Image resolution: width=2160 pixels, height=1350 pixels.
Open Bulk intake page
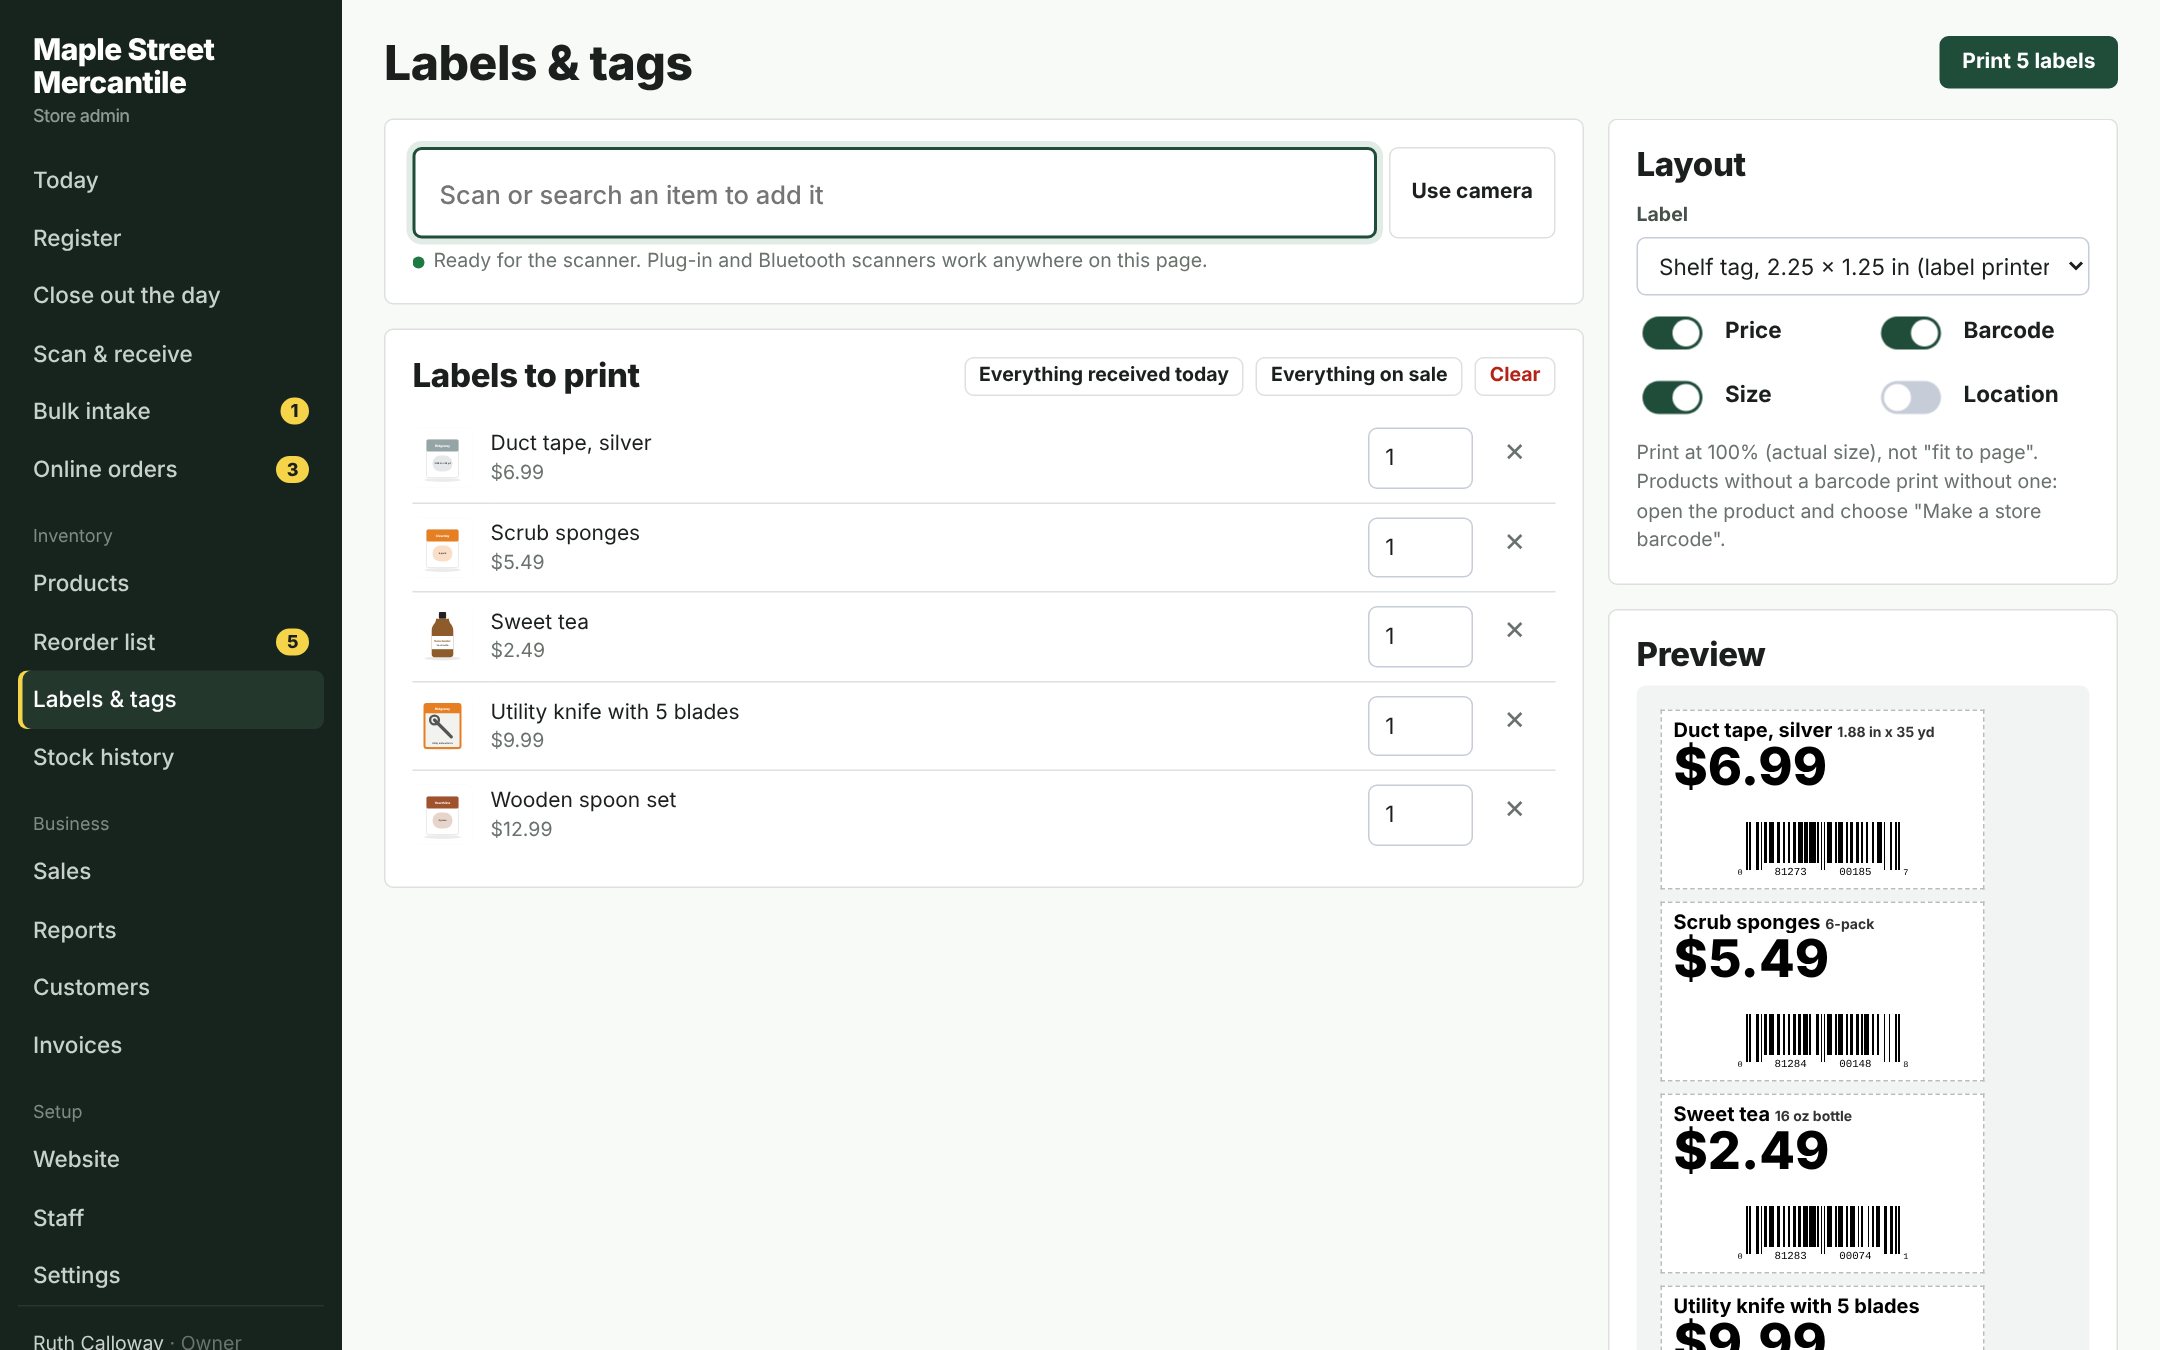(x=170, y=411)
